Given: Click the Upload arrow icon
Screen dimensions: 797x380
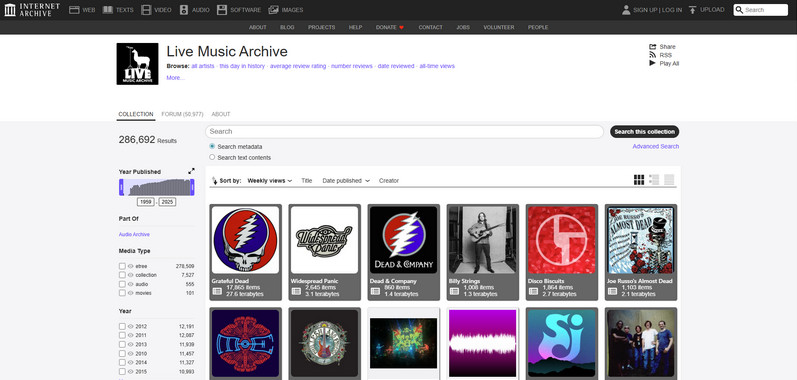Looking at the screenshot, I should point(692,10).
